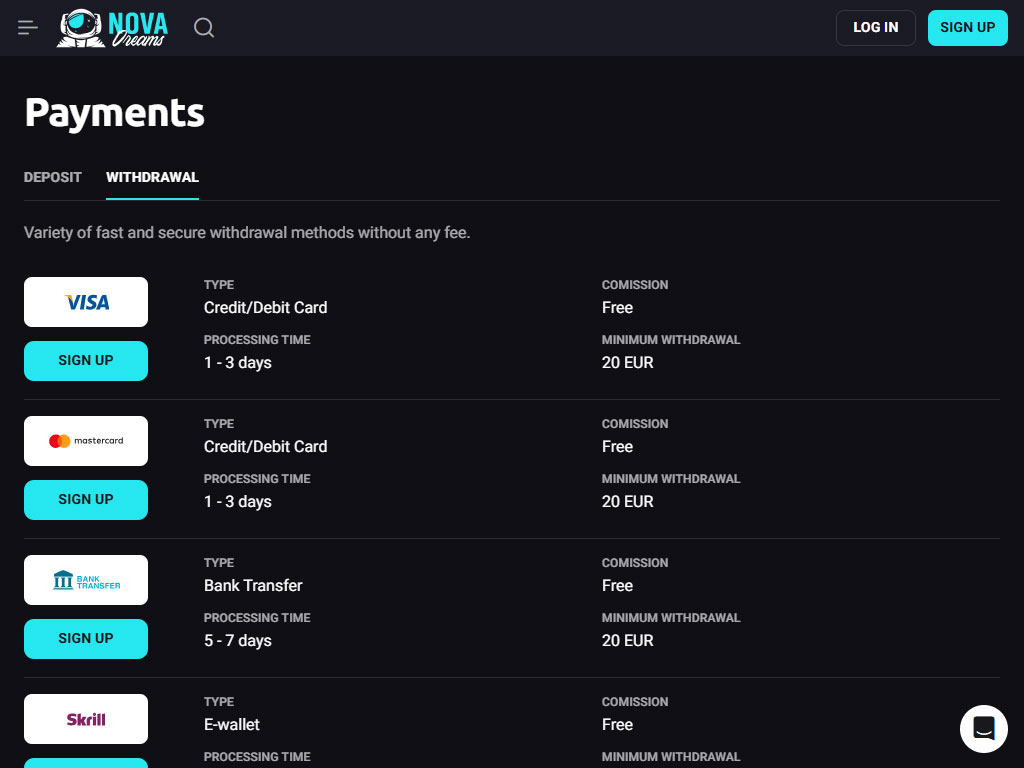Click the Bank Transfer type value
The width and height of the screenshot is (1024, 768).
[x=253, y=586]
